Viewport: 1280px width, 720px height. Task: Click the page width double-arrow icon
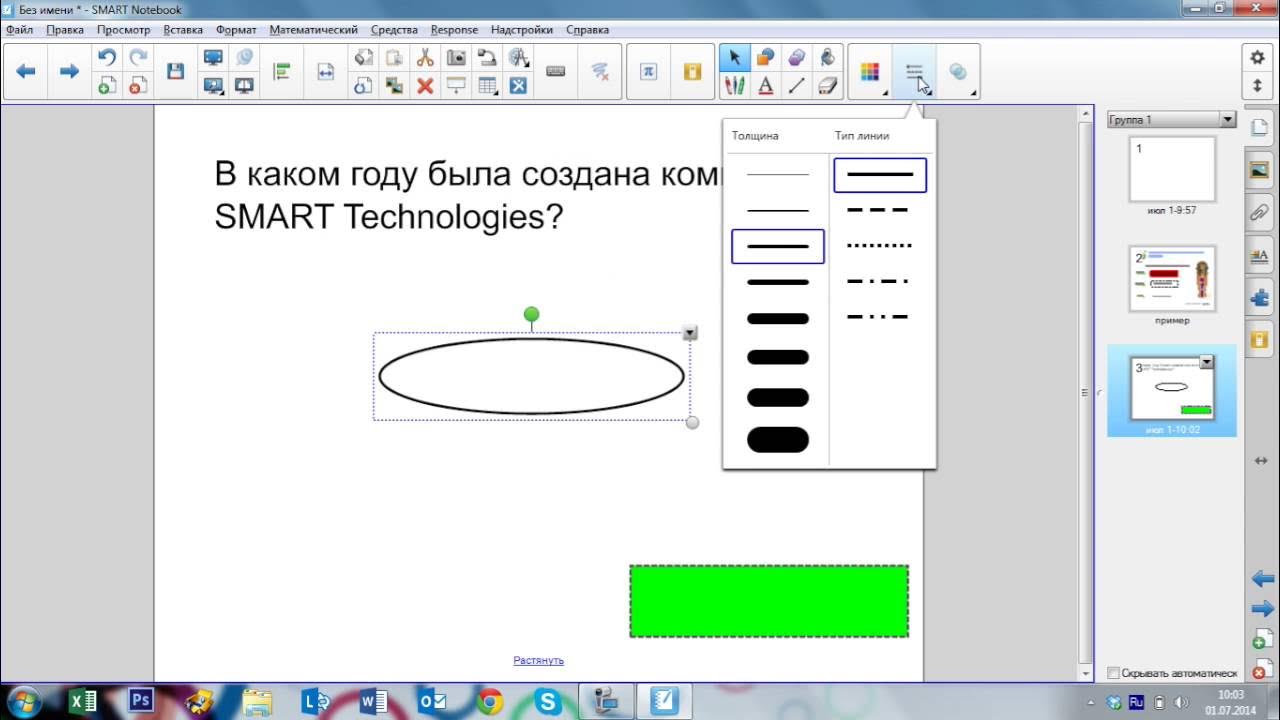(325, 71)
